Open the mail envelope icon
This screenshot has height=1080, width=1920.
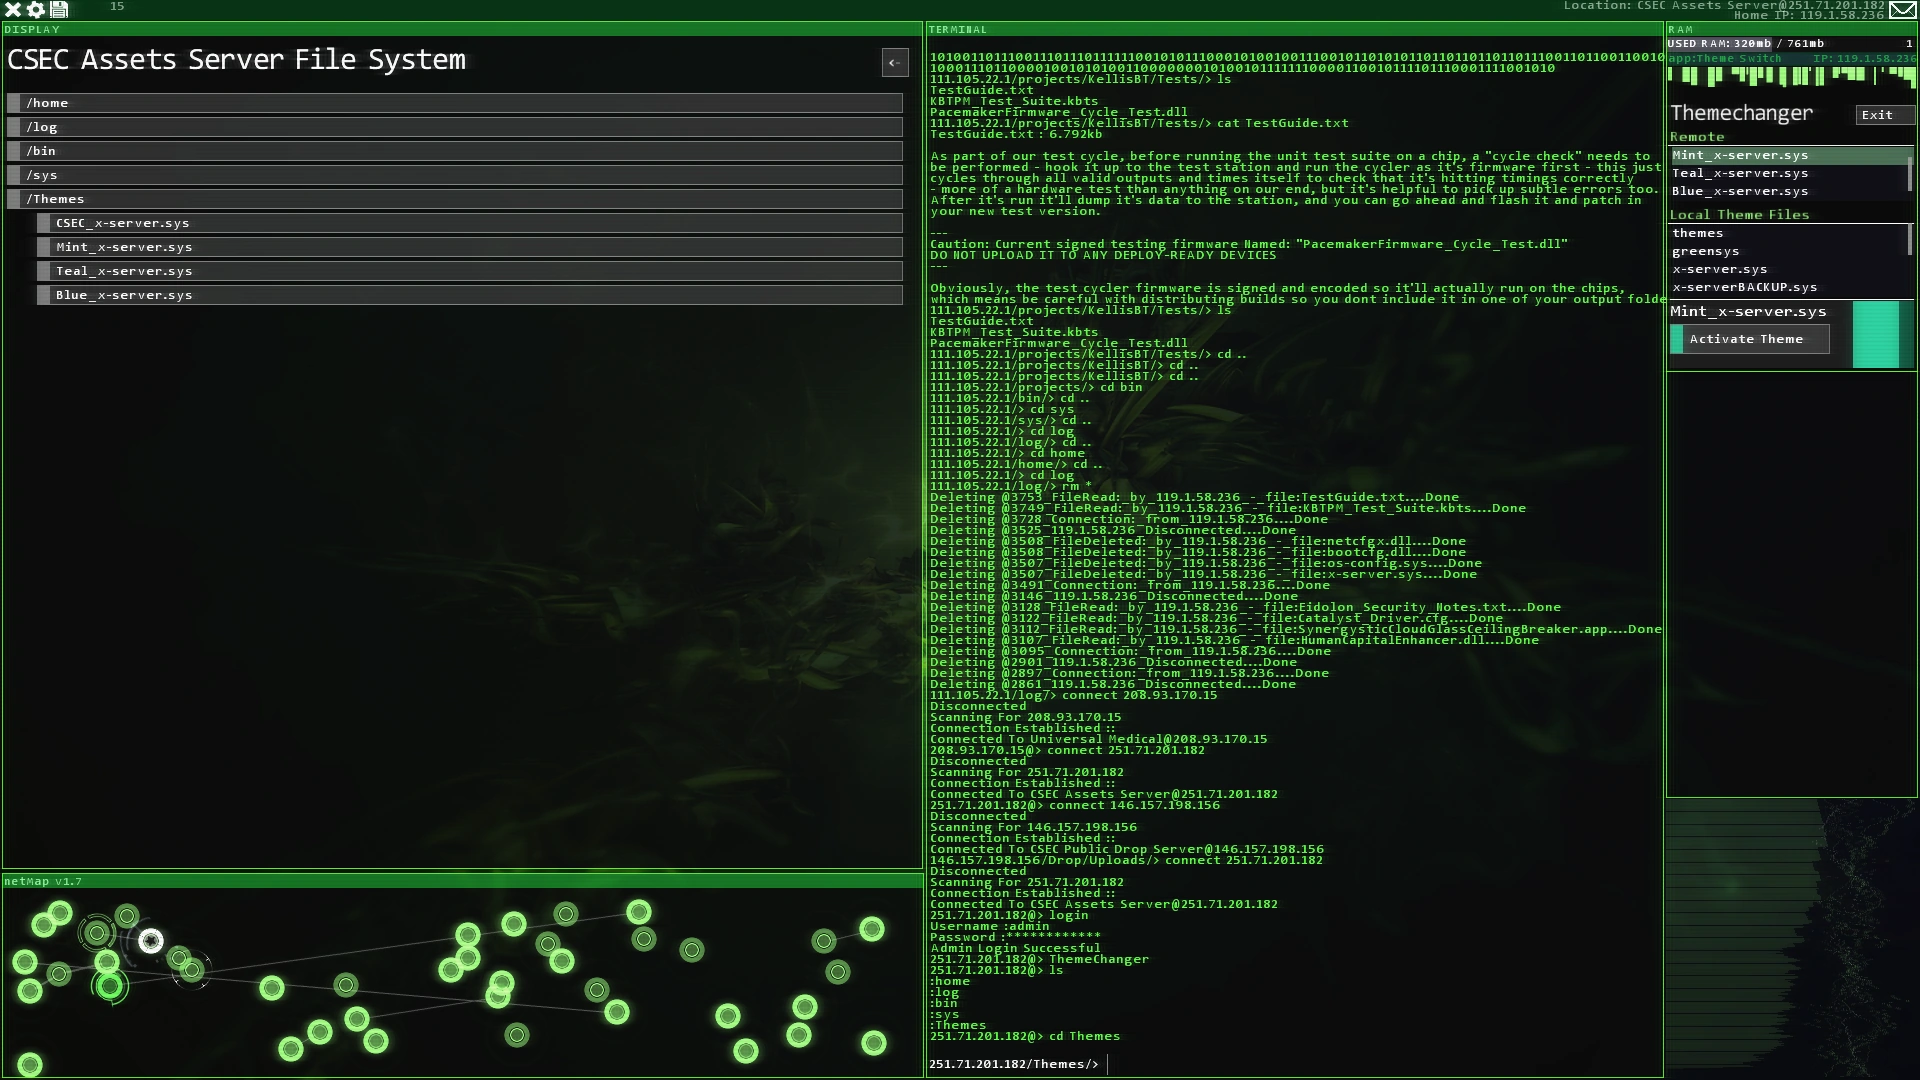click(1902, 10)
